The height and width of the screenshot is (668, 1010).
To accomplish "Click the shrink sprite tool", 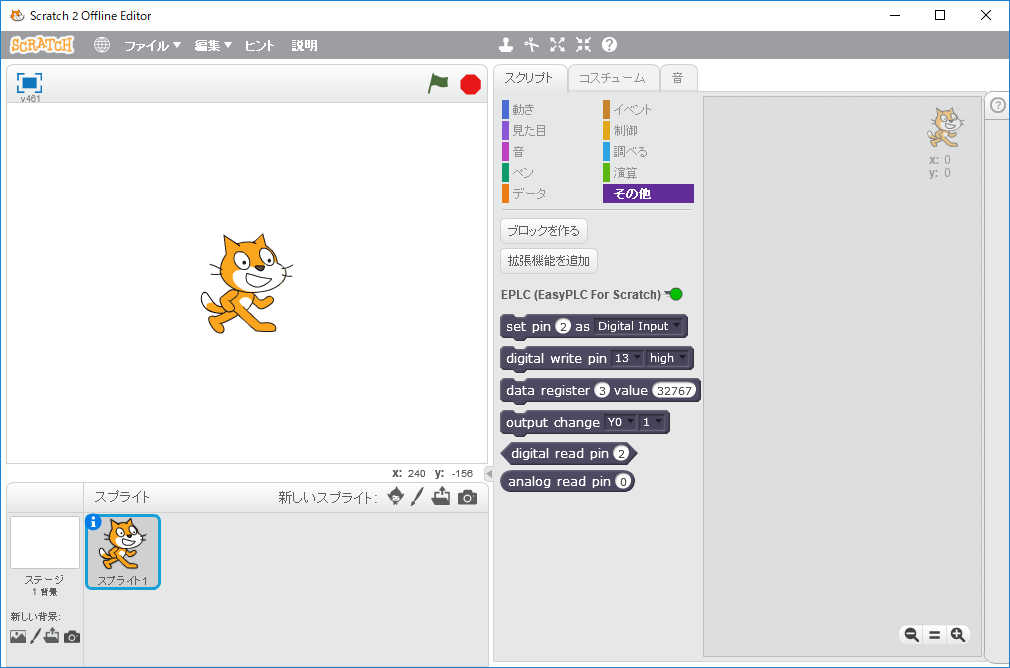I will (x=583, y=45).
